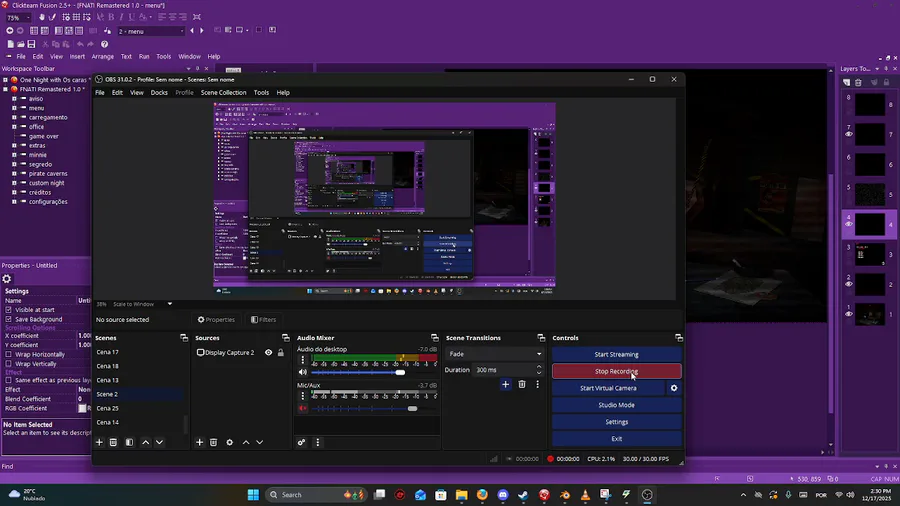This screenshot has height=506, width=900.
Task: Select the hand pan tool in Clickteam
Action: 42,17
